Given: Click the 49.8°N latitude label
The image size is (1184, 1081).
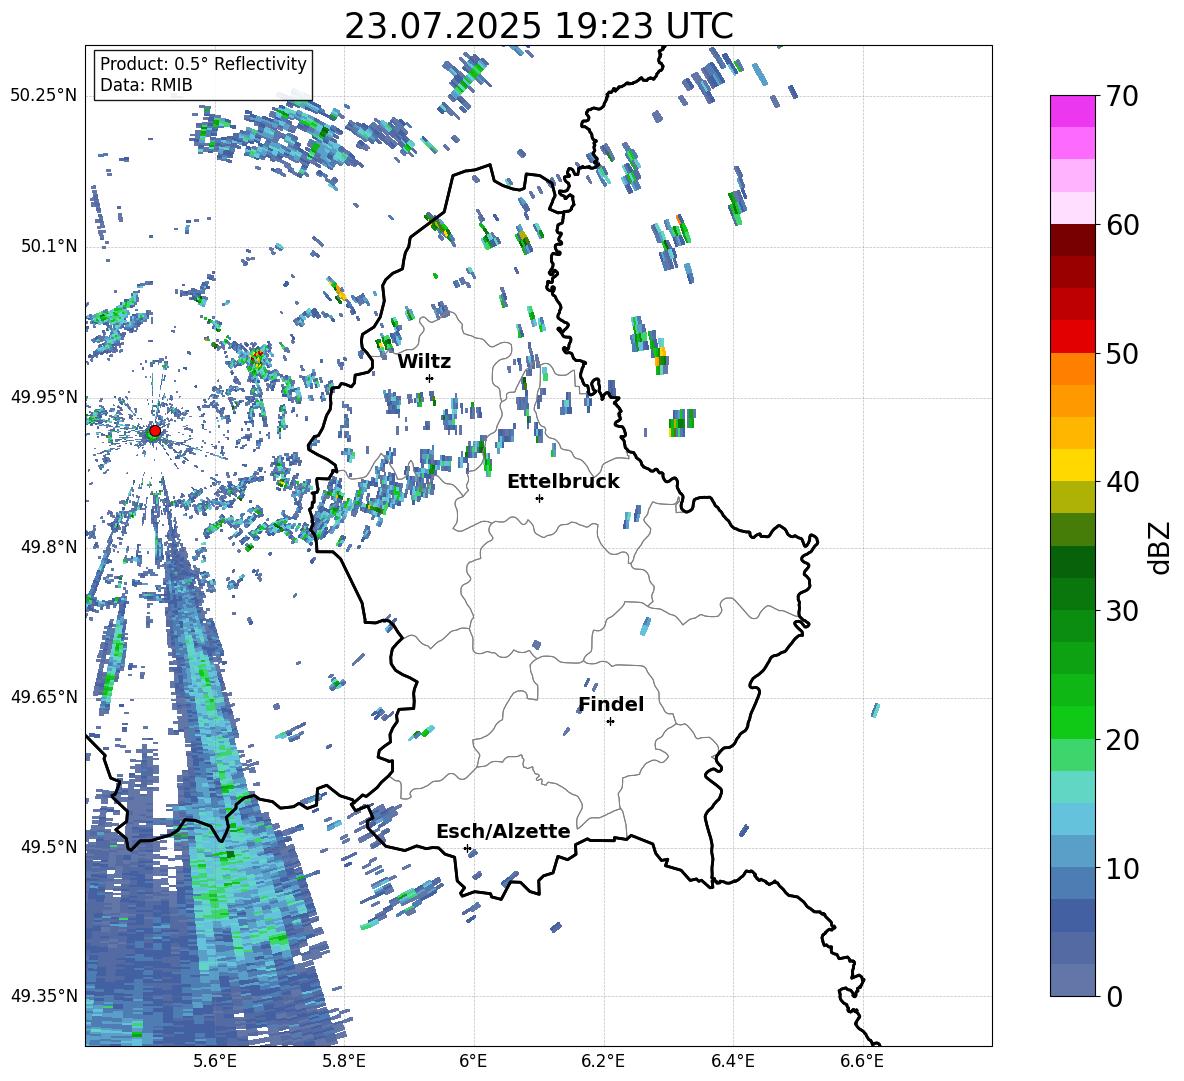Looking at the screenshot, I should pyautogui.click(x=49, y=547).
